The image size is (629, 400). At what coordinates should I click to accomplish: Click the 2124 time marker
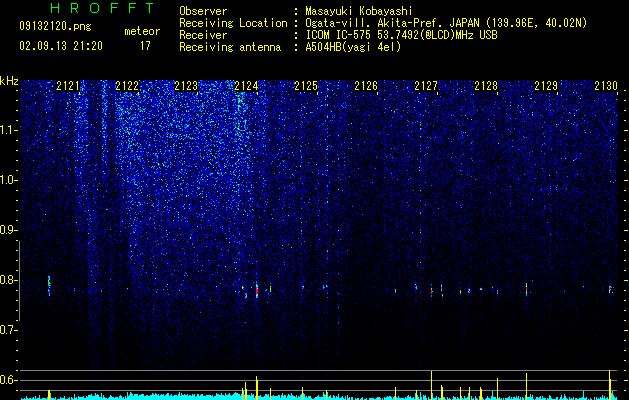point(246,85)
